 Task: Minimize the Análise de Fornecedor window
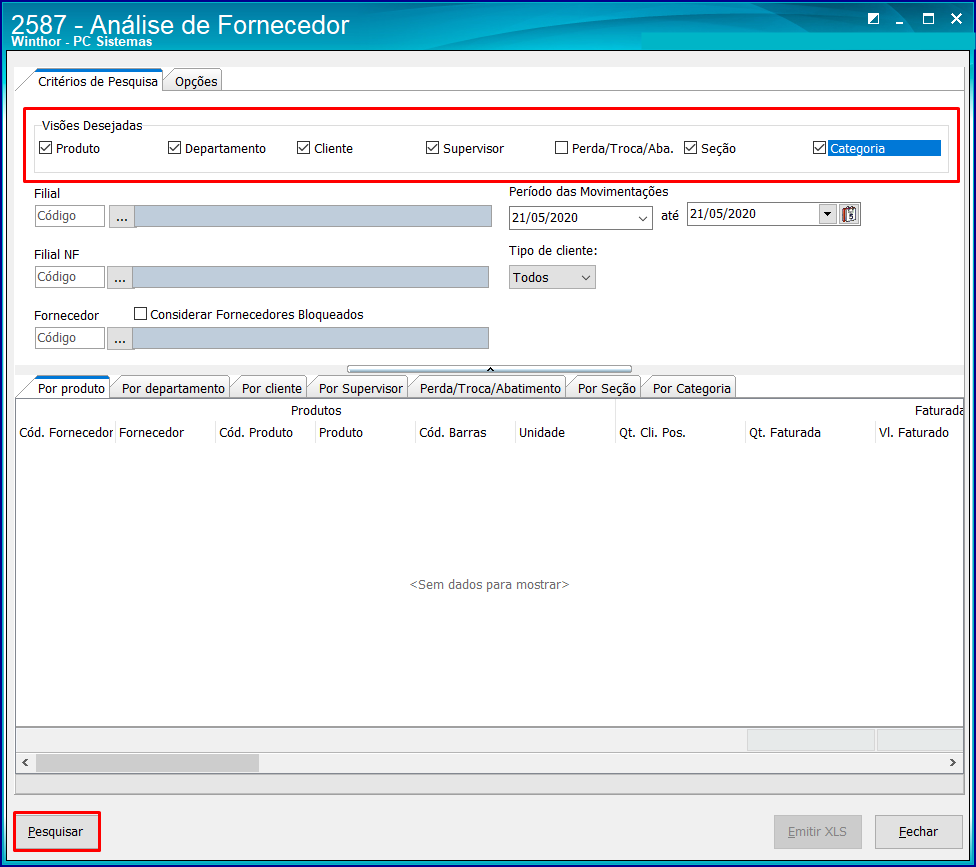point(899,20)
